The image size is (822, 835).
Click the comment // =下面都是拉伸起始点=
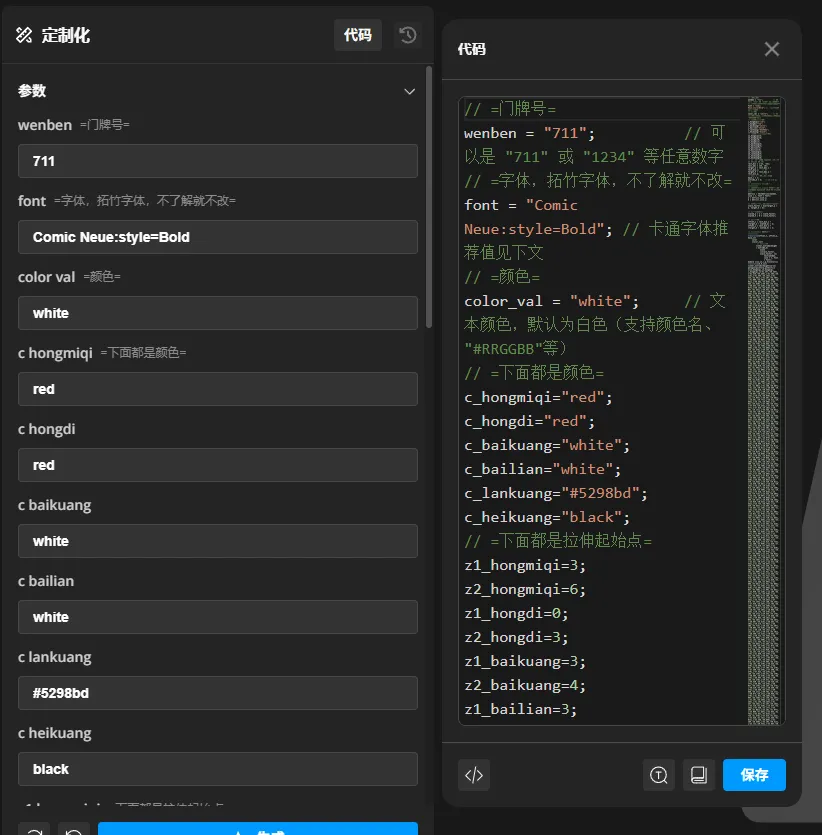click(x=558, y=541)
